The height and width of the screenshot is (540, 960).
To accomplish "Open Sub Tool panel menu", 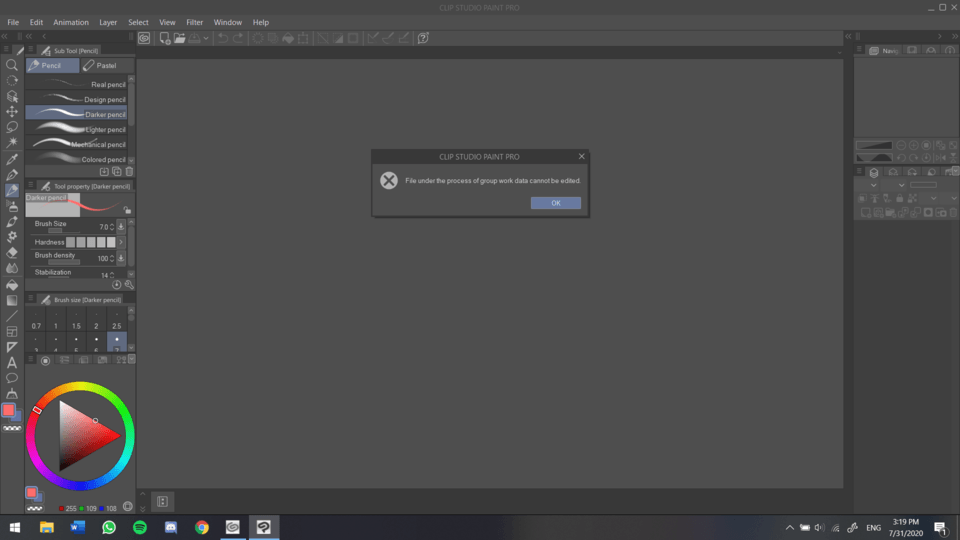I will point(31,50).
